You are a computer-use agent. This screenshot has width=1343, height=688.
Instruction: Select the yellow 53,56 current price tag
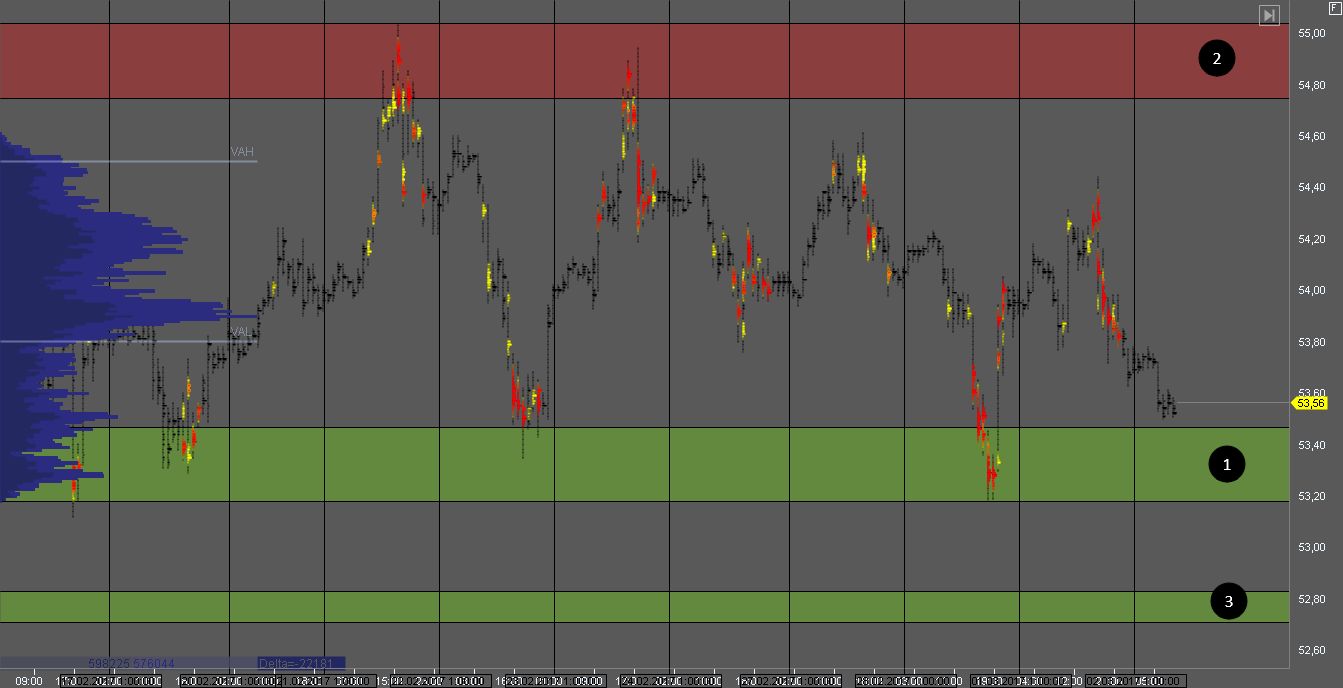point(1310,403)
